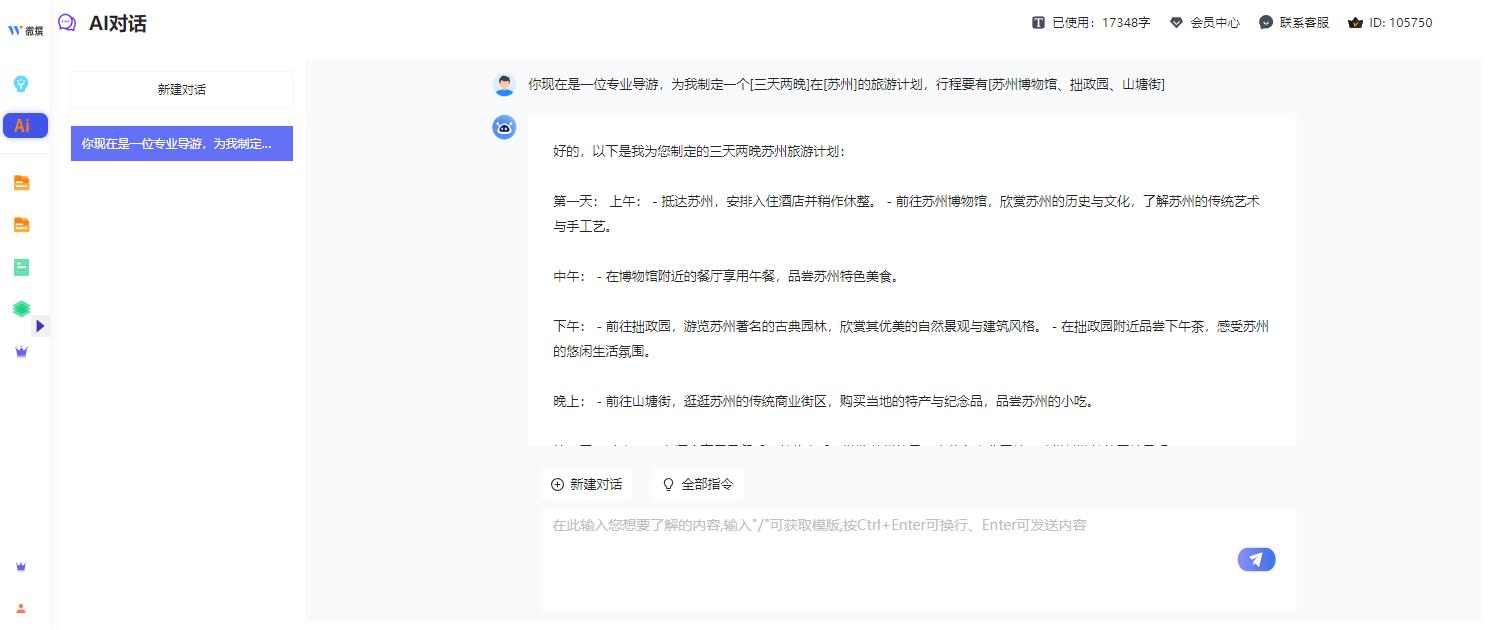The height and width of the screenshot is (630, 1490).
Task: Click crown icon above the user profile icon
Action: point(21,567)
